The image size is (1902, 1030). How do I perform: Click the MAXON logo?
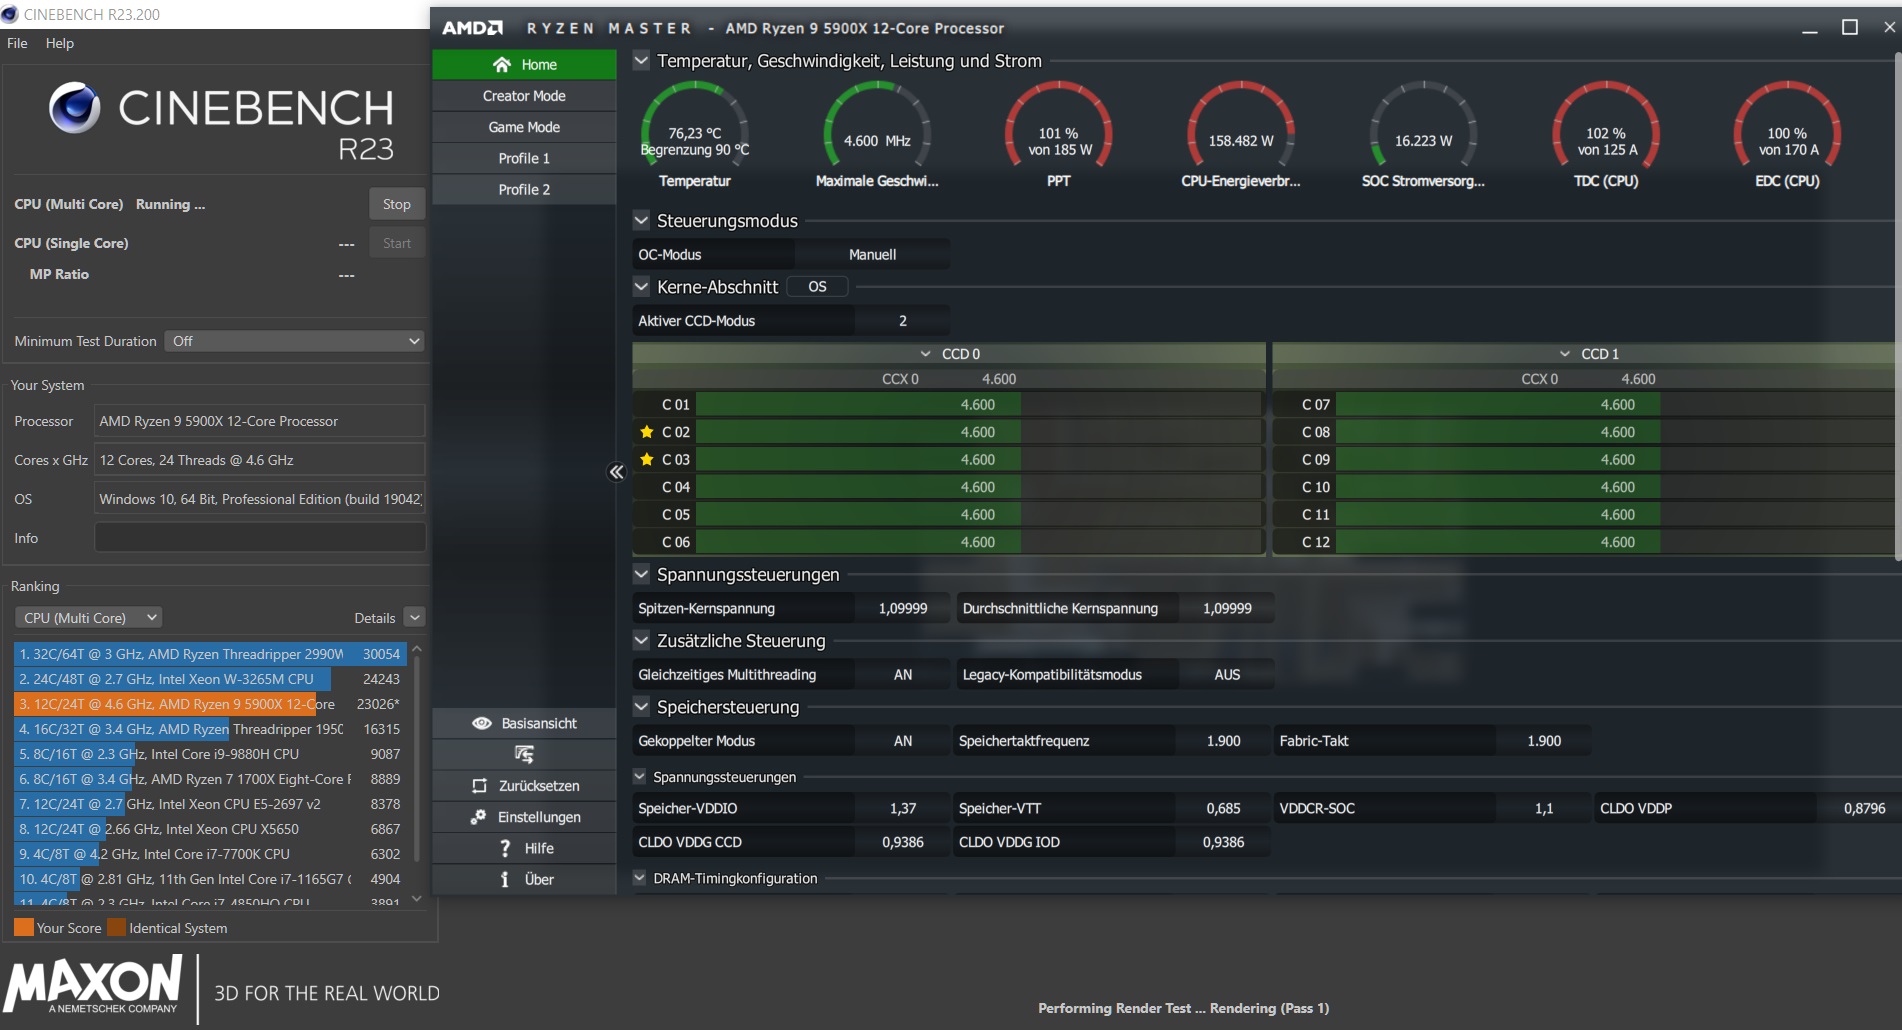[94, 985]
